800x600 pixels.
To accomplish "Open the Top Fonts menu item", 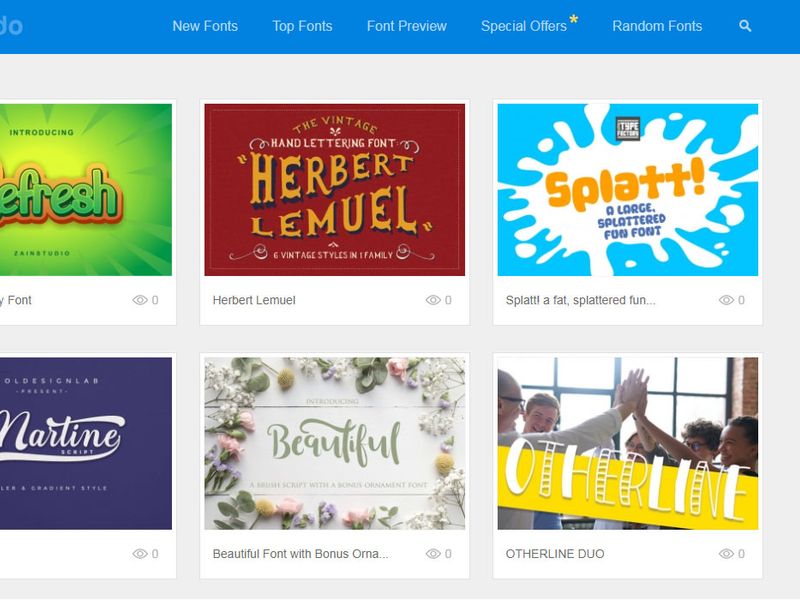I will (x=302, y=26).
